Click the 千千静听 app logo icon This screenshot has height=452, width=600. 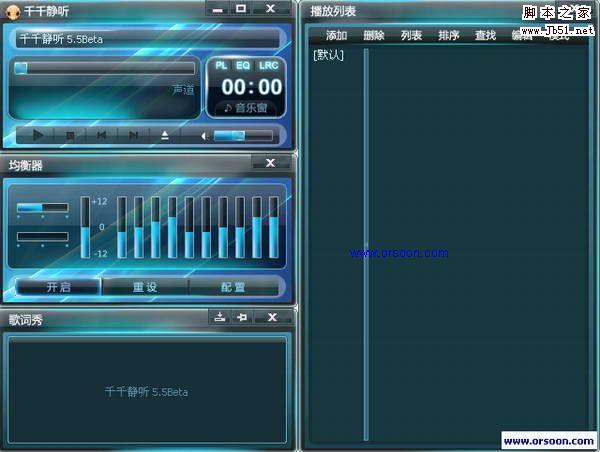[12, 11]
